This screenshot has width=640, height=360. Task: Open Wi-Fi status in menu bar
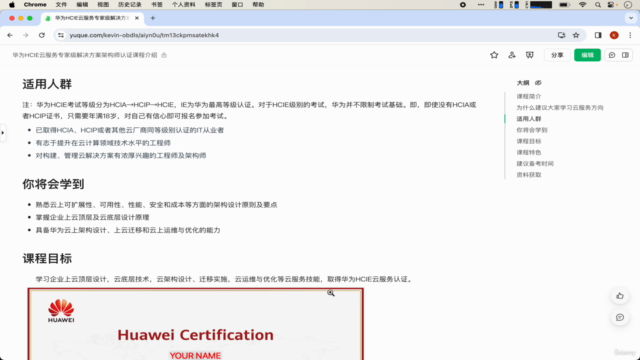(x=582, y=4)
